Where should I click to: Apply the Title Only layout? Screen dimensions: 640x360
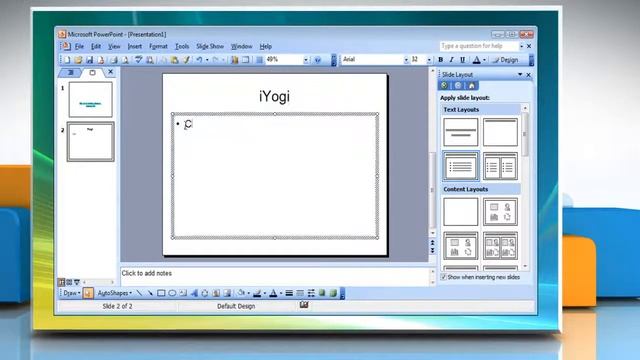(x=500, y=132)
